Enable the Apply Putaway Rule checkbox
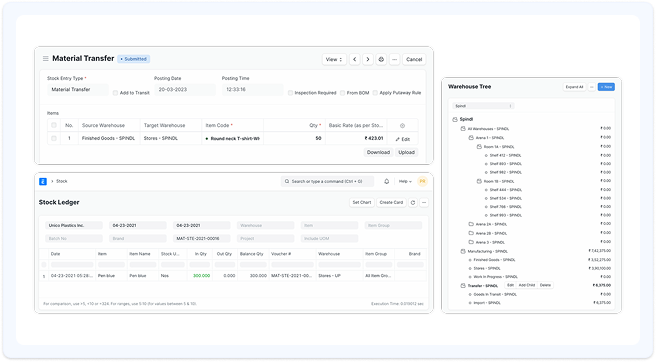This screenshot has height=362, width=656. click(375, 93)
